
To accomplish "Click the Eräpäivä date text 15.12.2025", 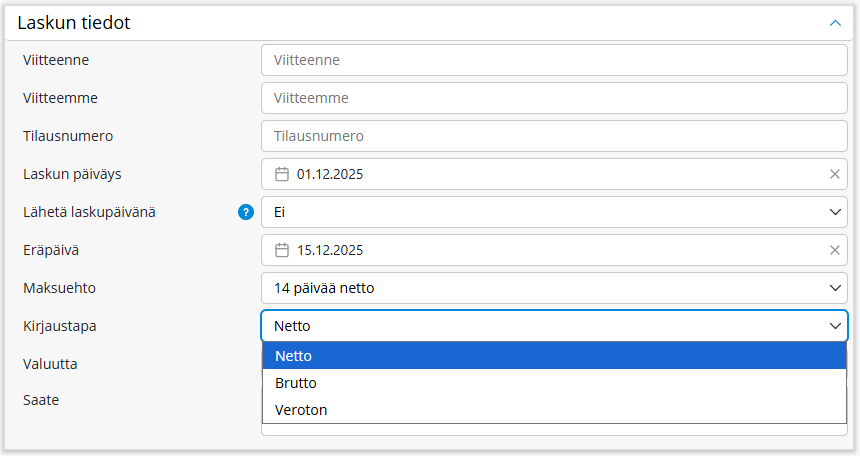I will pos(330,250).
